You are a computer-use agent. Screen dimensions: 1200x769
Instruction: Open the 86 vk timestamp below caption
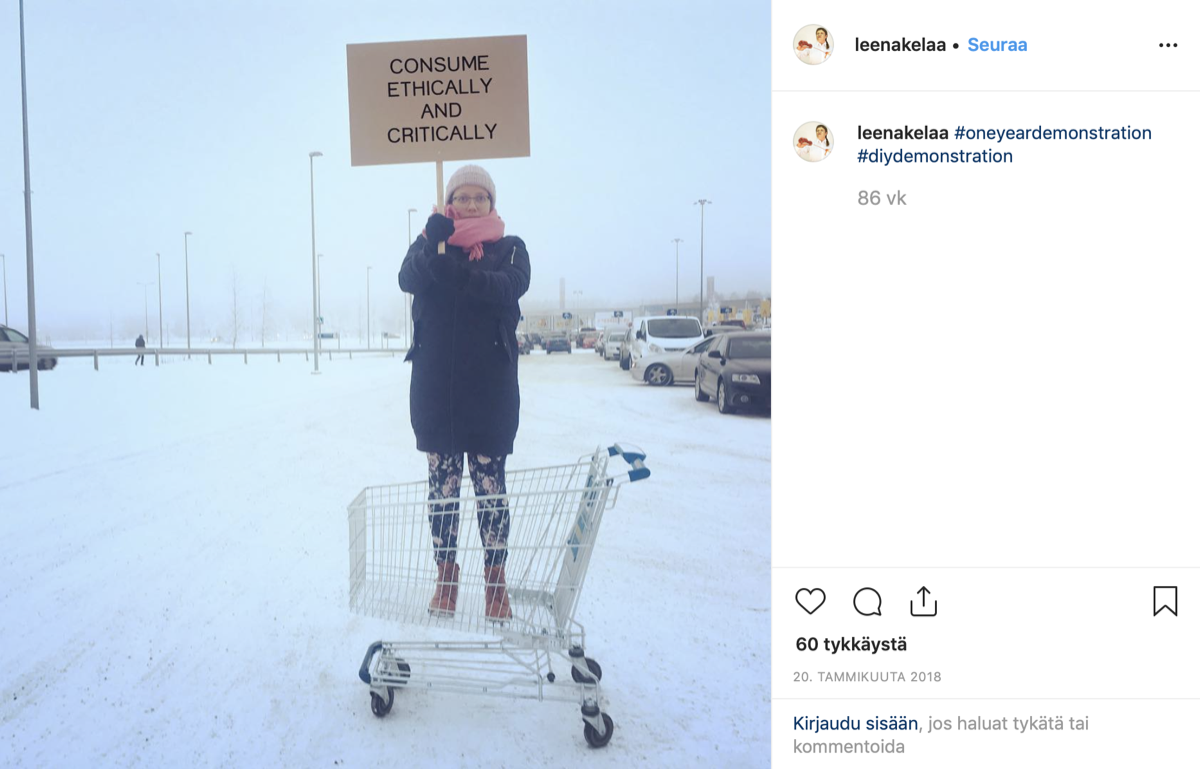point(881,198)
